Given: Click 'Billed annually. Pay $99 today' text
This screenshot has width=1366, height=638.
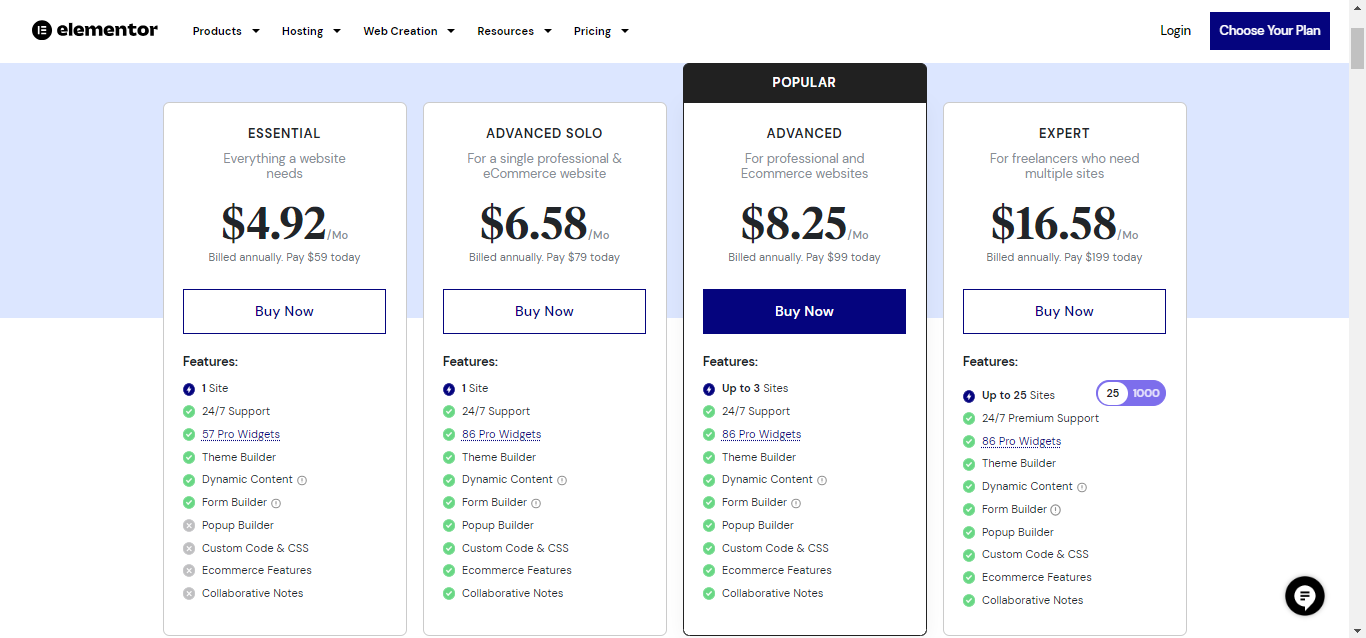Looking at the screenshot, I should [804, 257].
